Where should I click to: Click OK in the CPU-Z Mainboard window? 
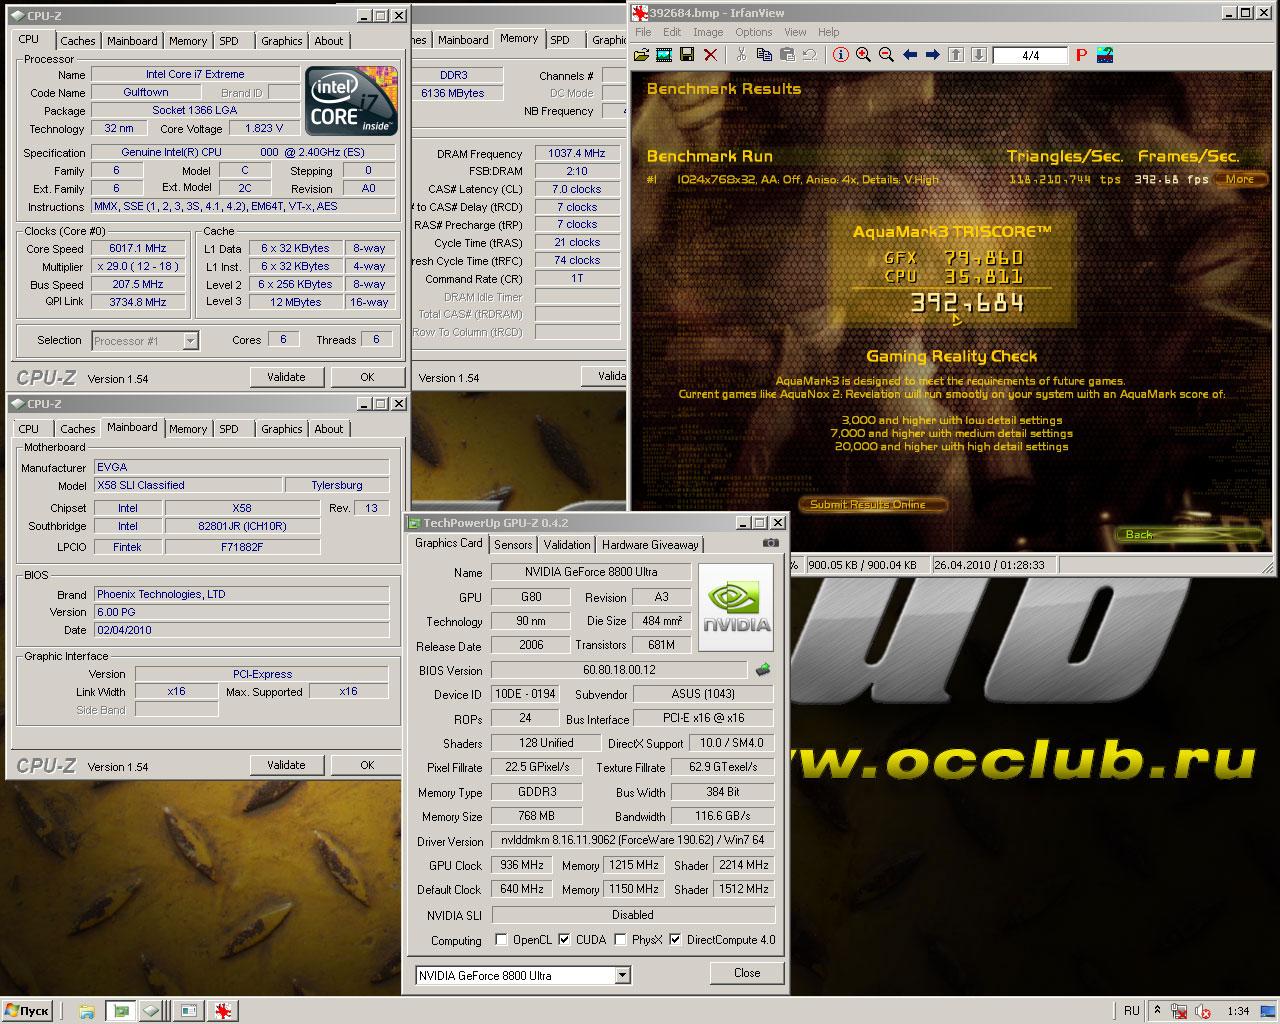(x=367, y=765)
